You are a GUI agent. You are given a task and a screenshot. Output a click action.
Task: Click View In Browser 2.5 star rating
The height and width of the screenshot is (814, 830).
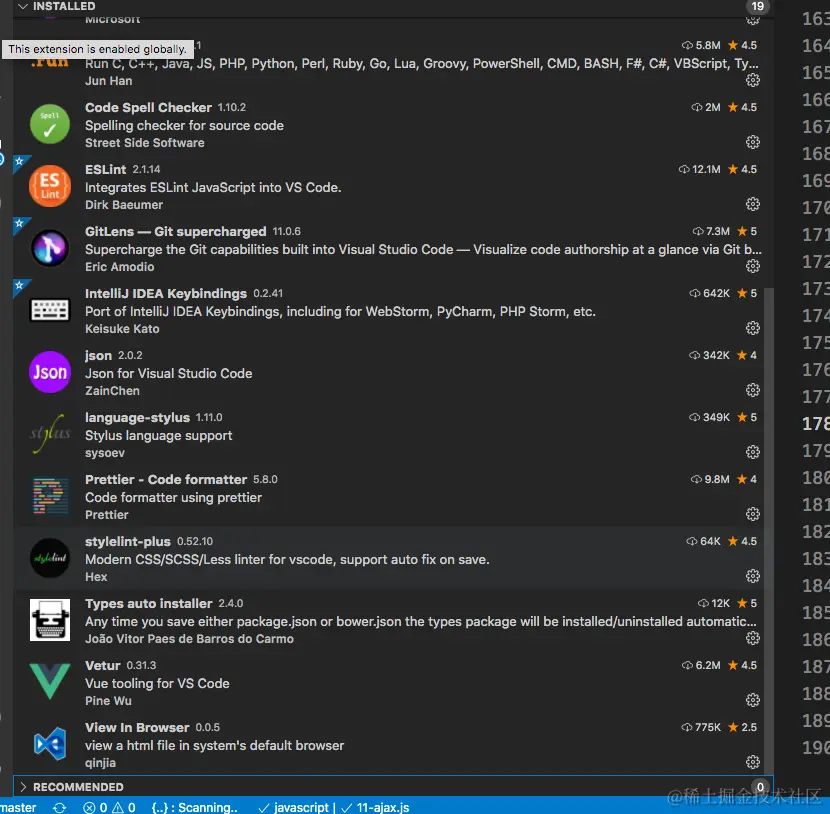click(743, 727)
